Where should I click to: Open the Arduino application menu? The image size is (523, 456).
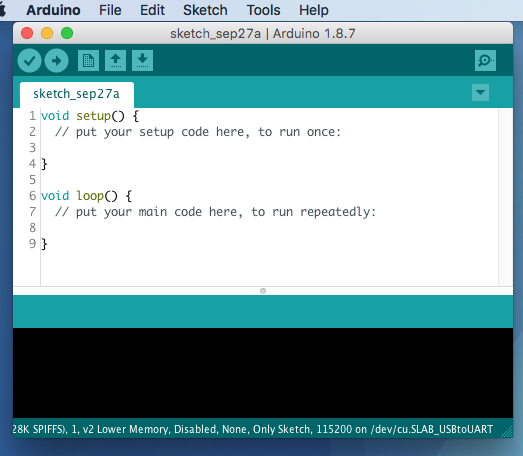point(53,10)
